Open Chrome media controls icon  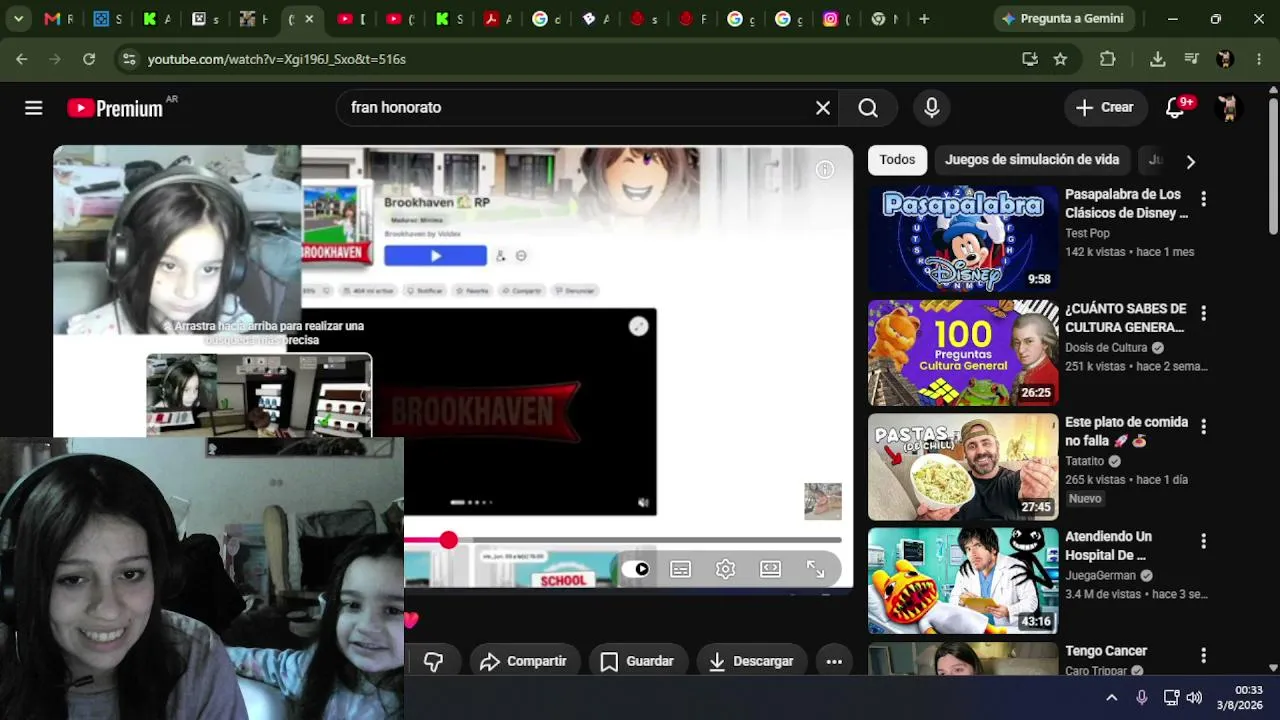point(1191,59)
